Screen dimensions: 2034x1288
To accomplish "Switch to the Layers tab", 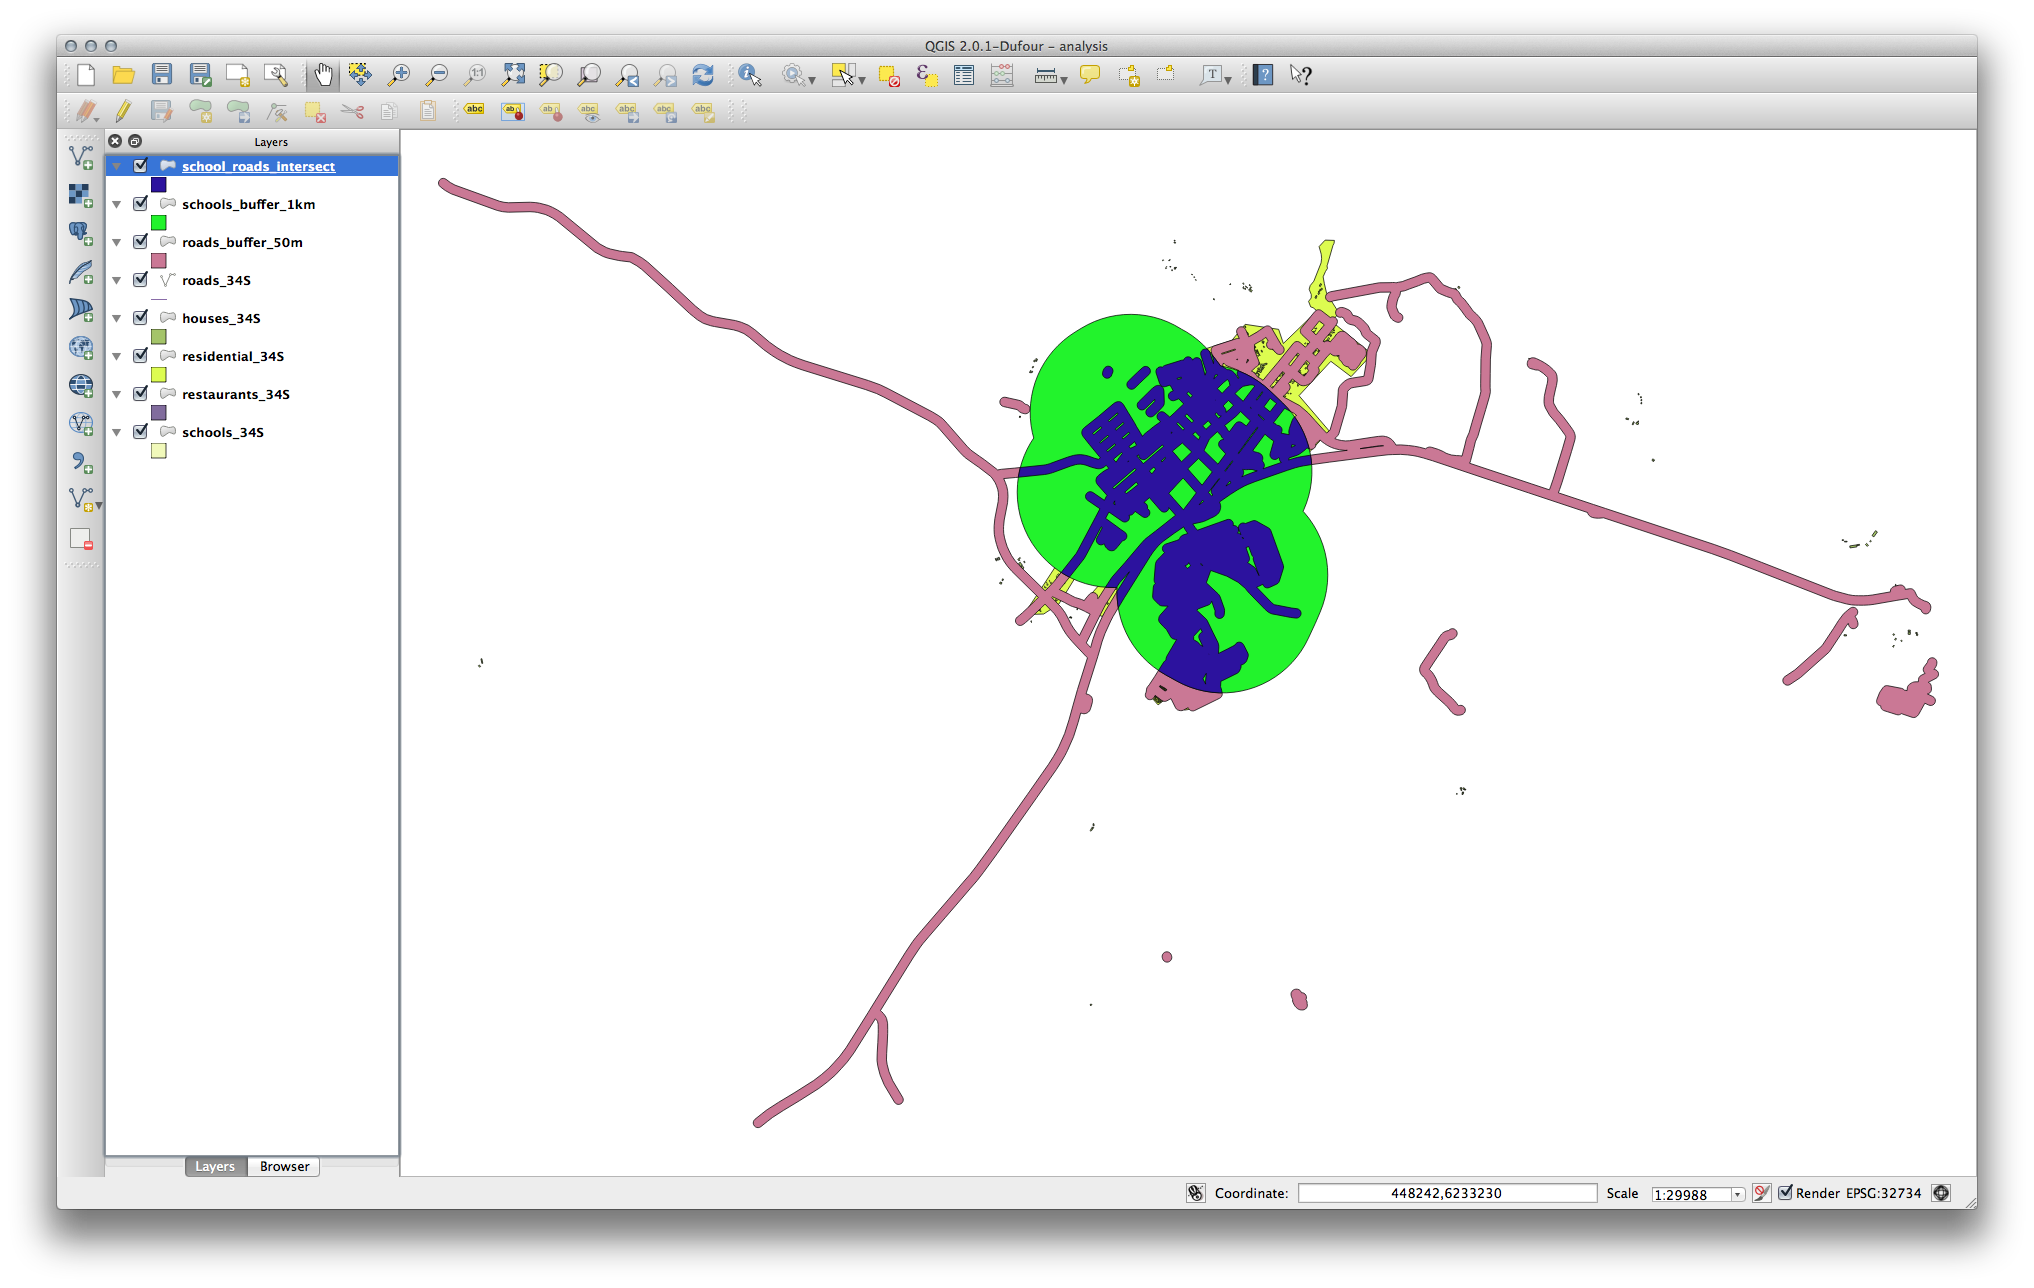I will pyautogui.click(x=215, y=1166).
